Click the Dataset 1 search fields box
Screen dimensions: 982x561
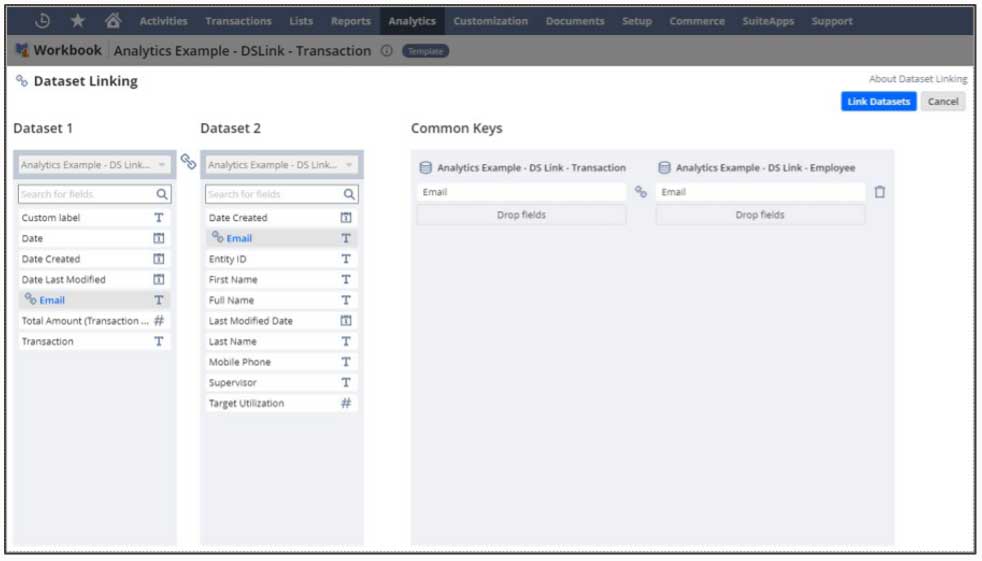85,194
